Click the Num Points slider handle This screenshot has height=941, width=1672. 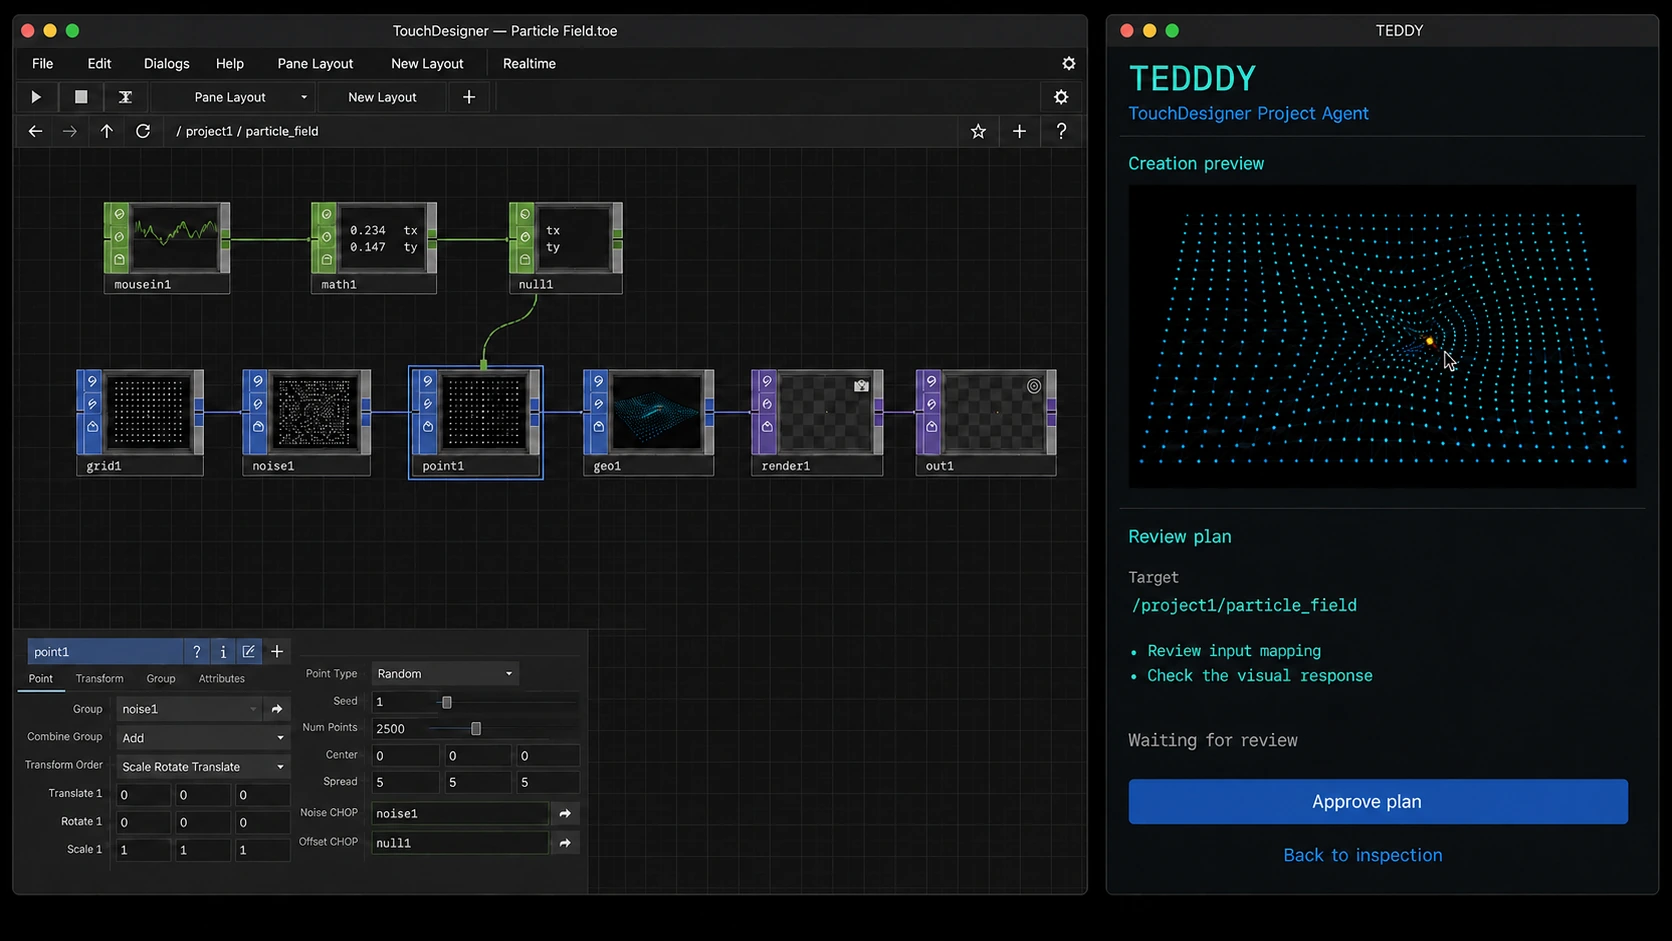point(476,729)
